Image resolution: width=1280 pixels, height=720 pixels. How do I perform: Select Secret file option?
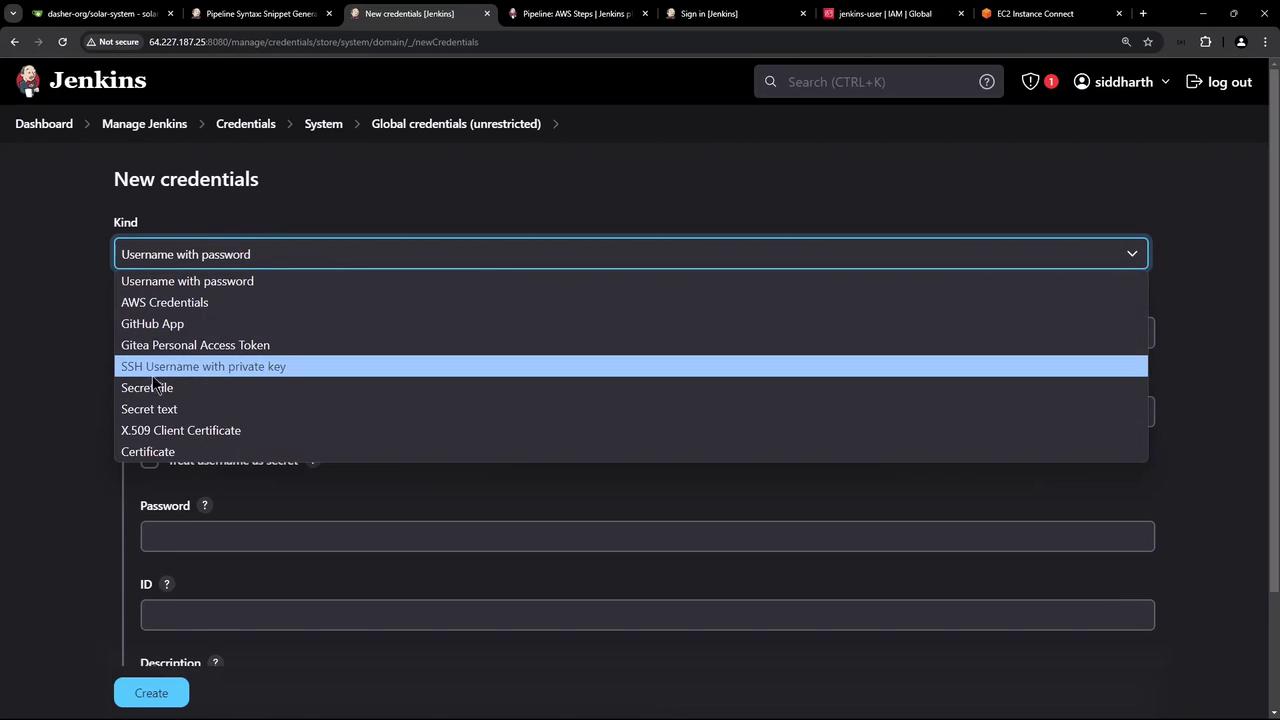tap(631, 388)
